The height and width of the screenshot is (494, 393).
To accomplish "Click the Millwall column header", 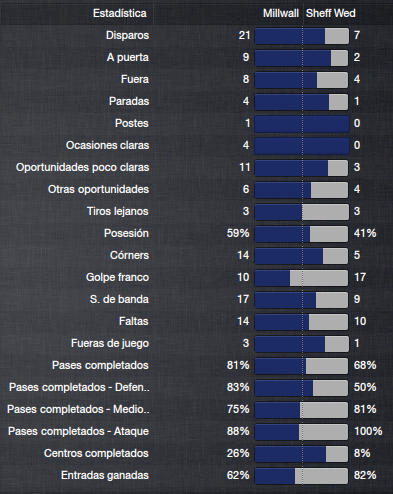I will 281,13.
